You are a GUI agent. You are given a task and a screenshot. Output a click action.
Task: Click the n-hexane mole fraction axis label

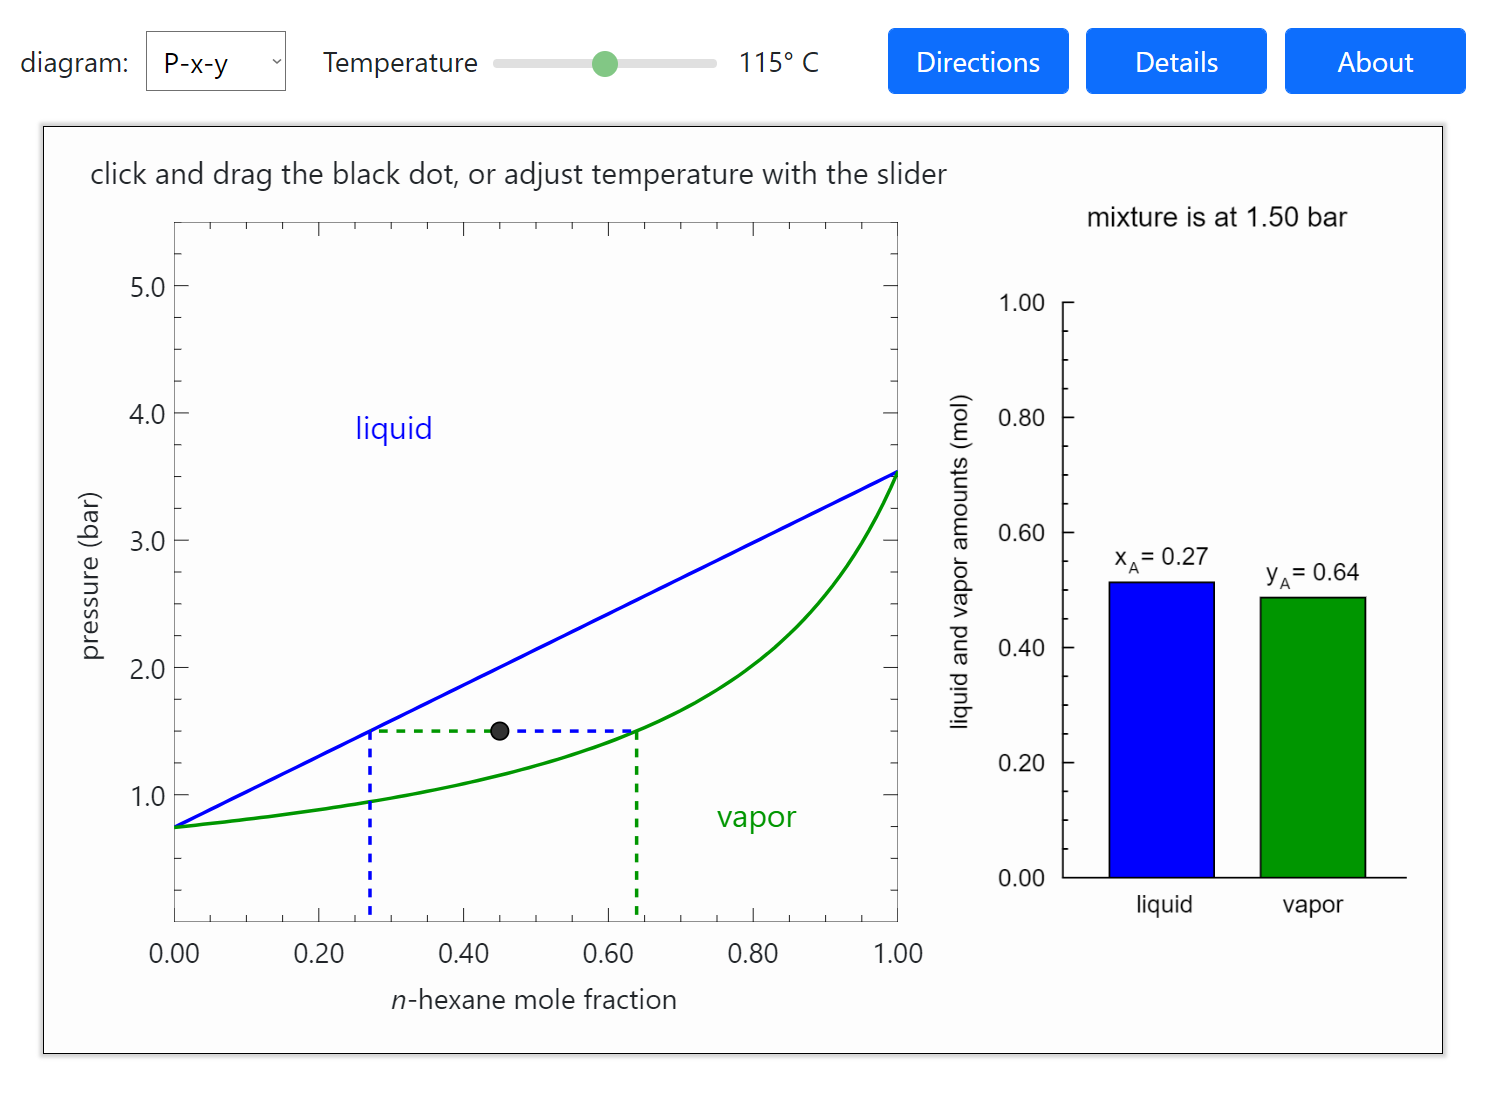tap(534, 1000)
